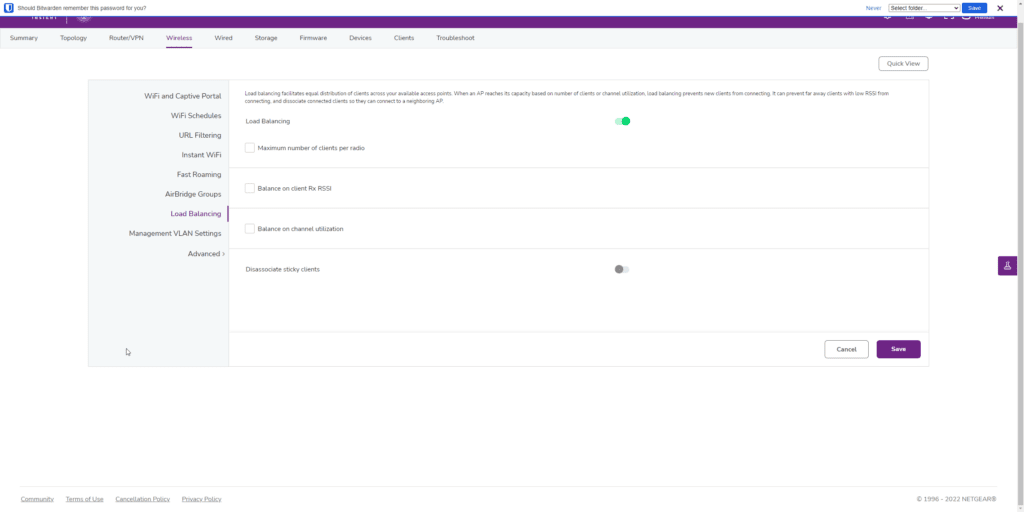Screen dimensions: 1024x512
Task: Click the Quick View button
Action: coord(903,64)
